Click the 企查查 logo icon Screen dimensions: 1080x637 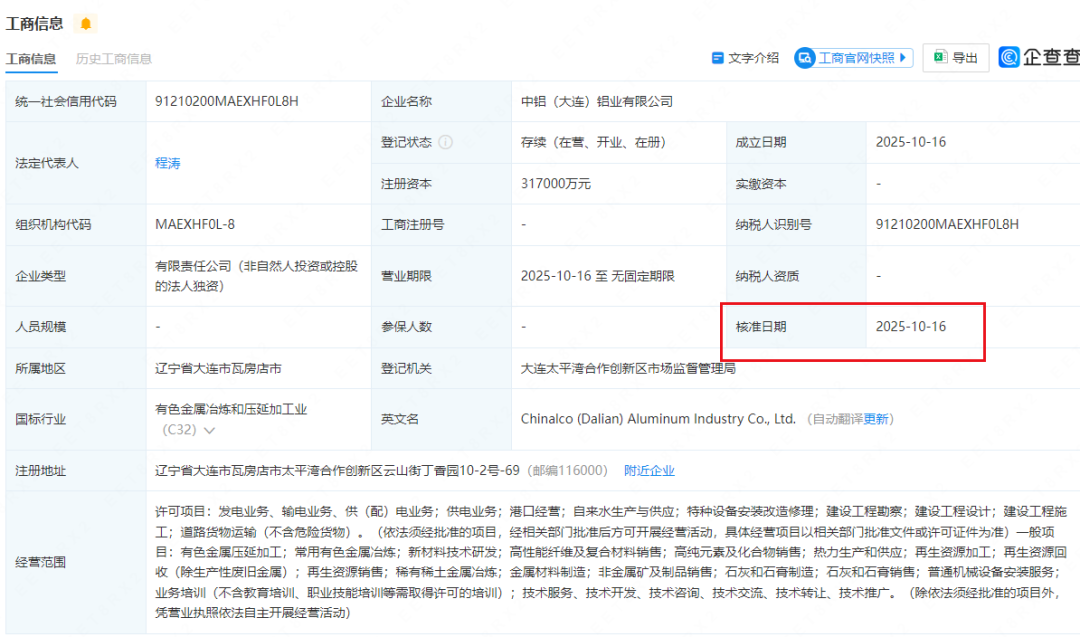(x=1009, y=57)
